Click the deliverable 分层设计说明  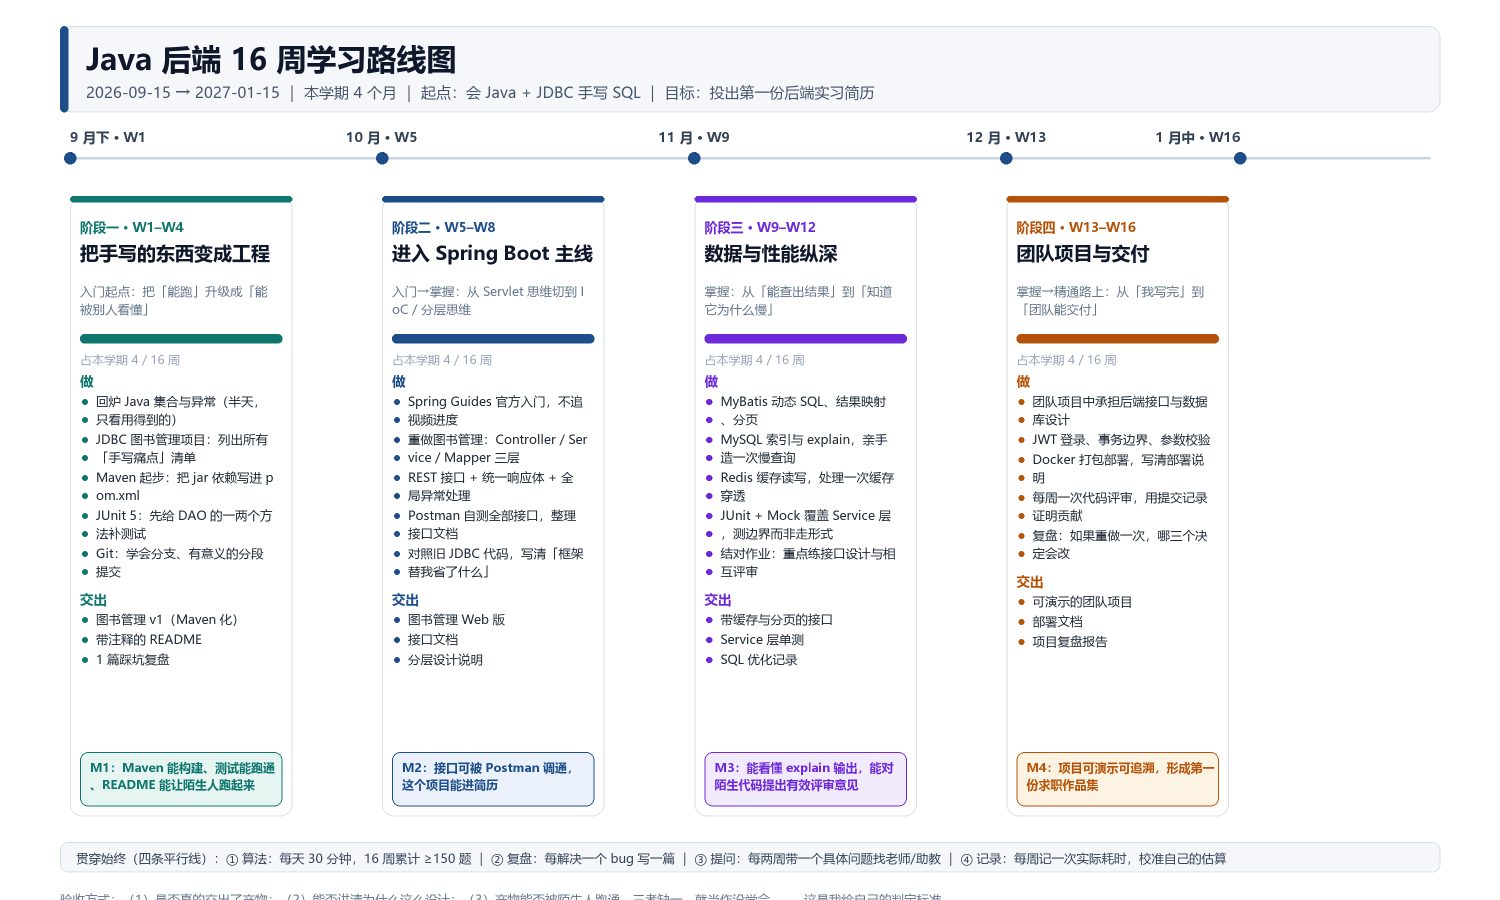[x=445, y=660]
